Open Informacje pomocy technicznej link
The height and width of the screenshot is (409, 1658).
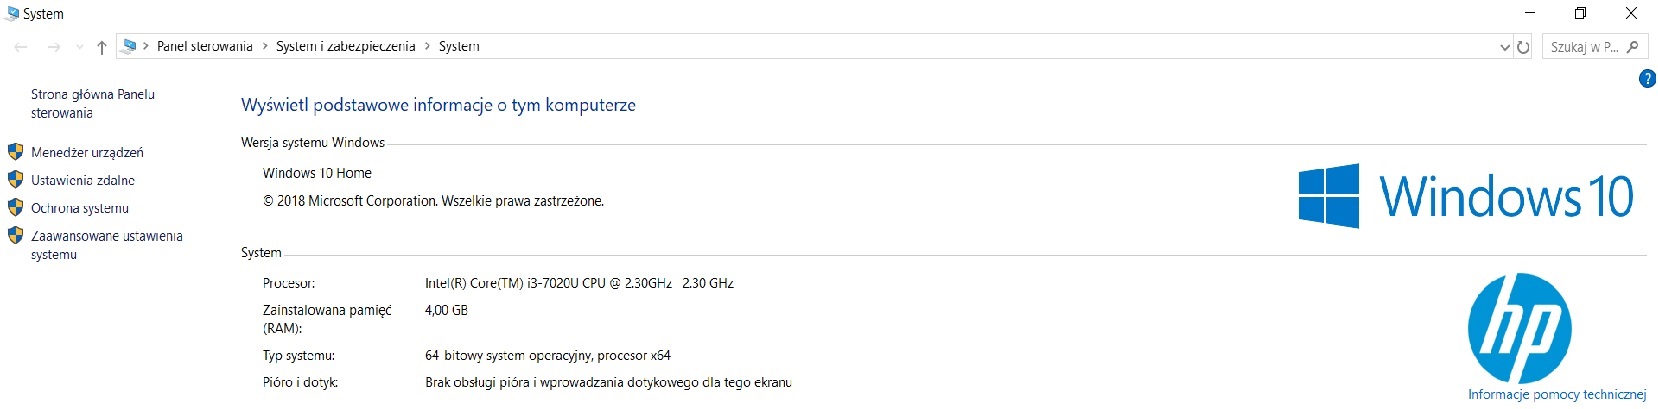coord(1556,395)
